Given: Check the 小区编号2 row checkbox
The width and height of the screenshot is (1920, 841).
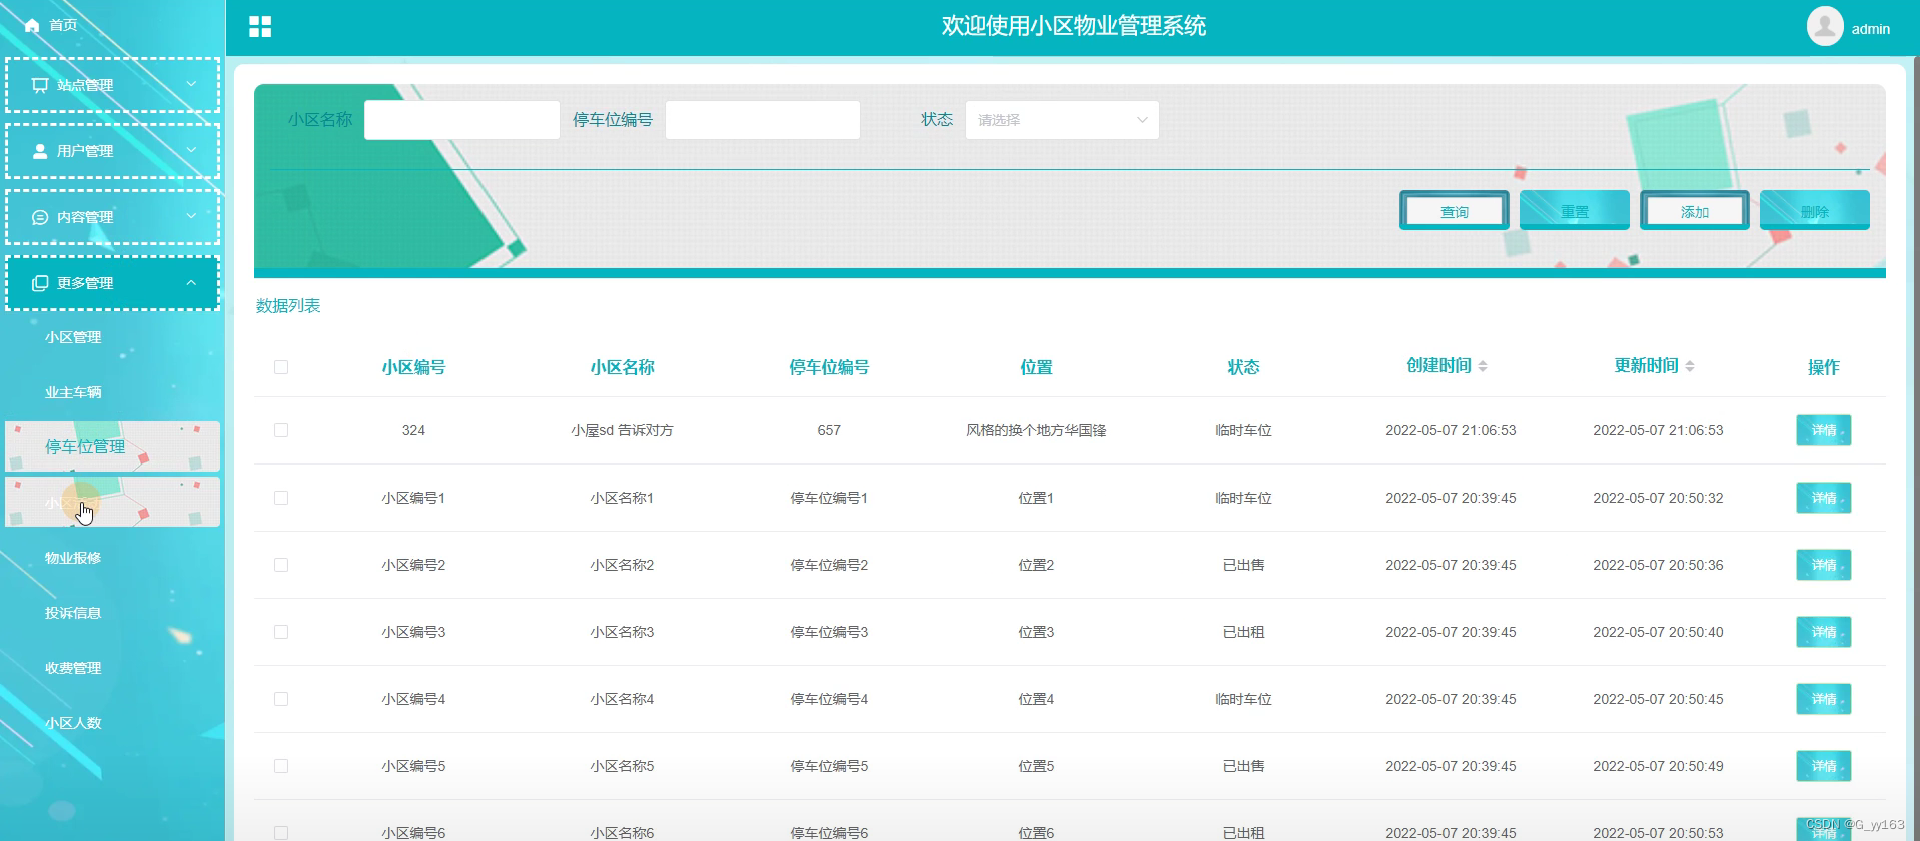Looking at the screenshot, I should point(281,565).
